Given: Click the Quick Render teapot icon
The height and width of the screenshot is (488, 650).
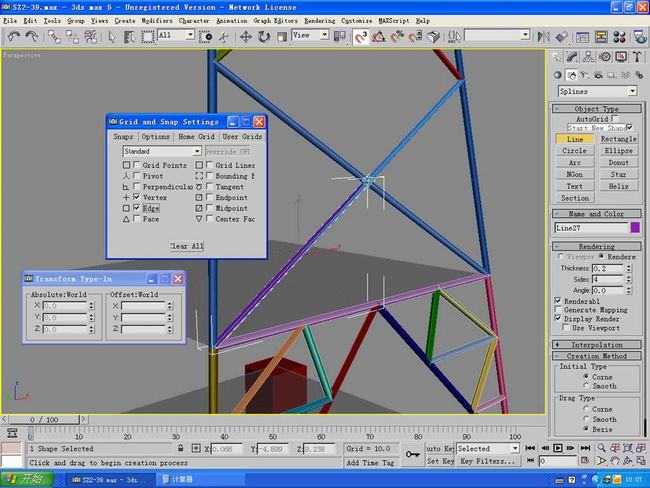Looking at the screenshot, I should click(x=640, y=36).
